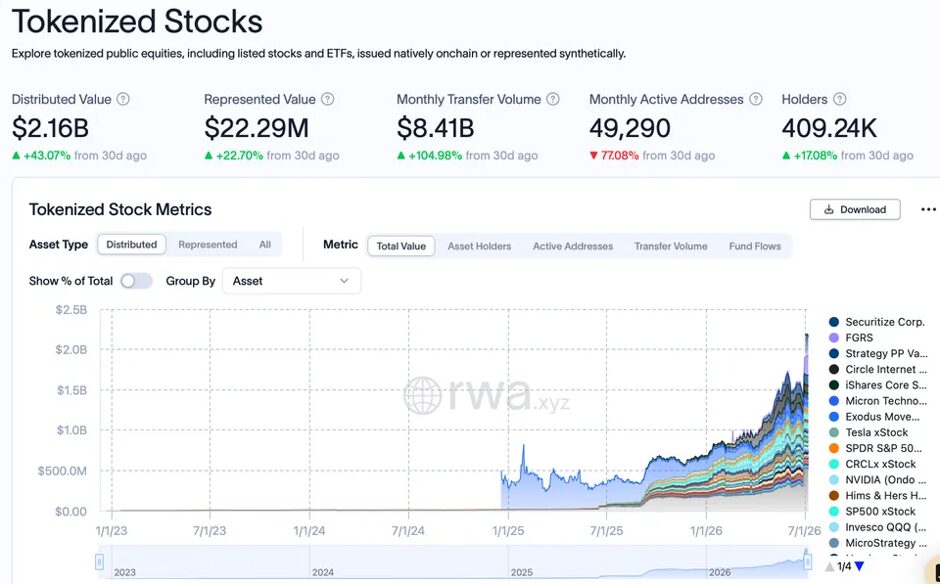This screenshot has height=584, width=940.
Task: Click the brown Hims & Hers legend swatch
Action: [834, 495]
